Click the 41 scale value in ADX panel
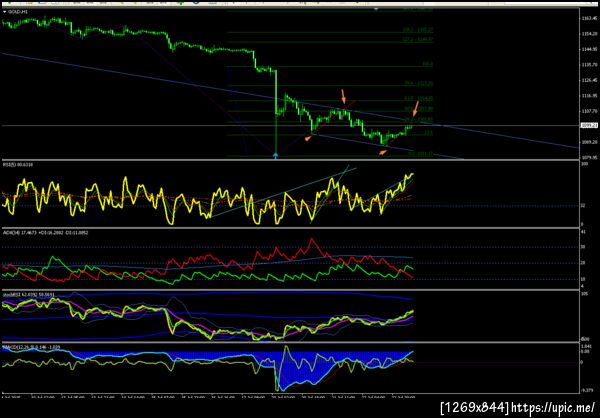600x418 pixels. click(584, 232)
